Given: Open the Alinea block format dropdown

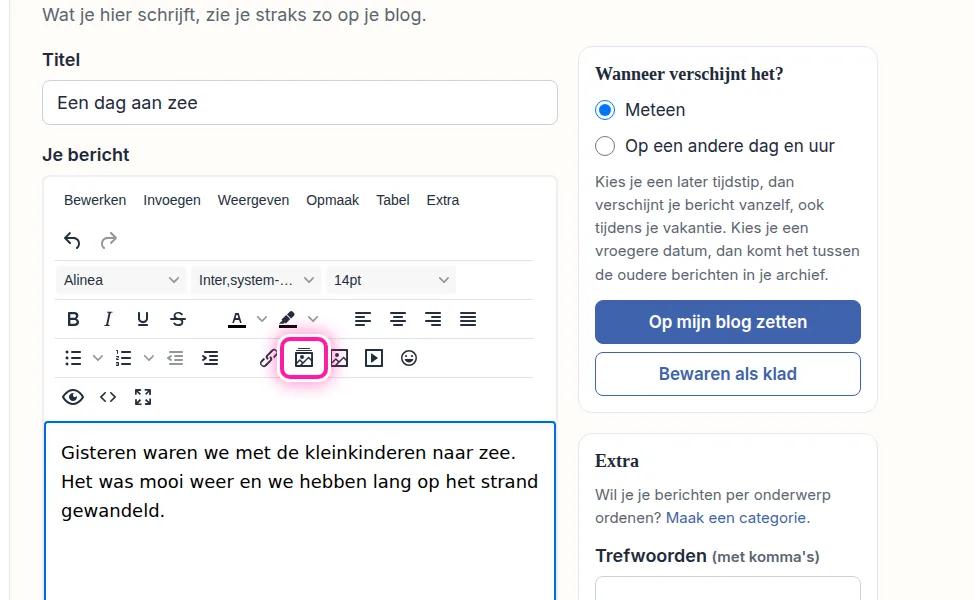Looking at the screenshot, I should 121,280.
